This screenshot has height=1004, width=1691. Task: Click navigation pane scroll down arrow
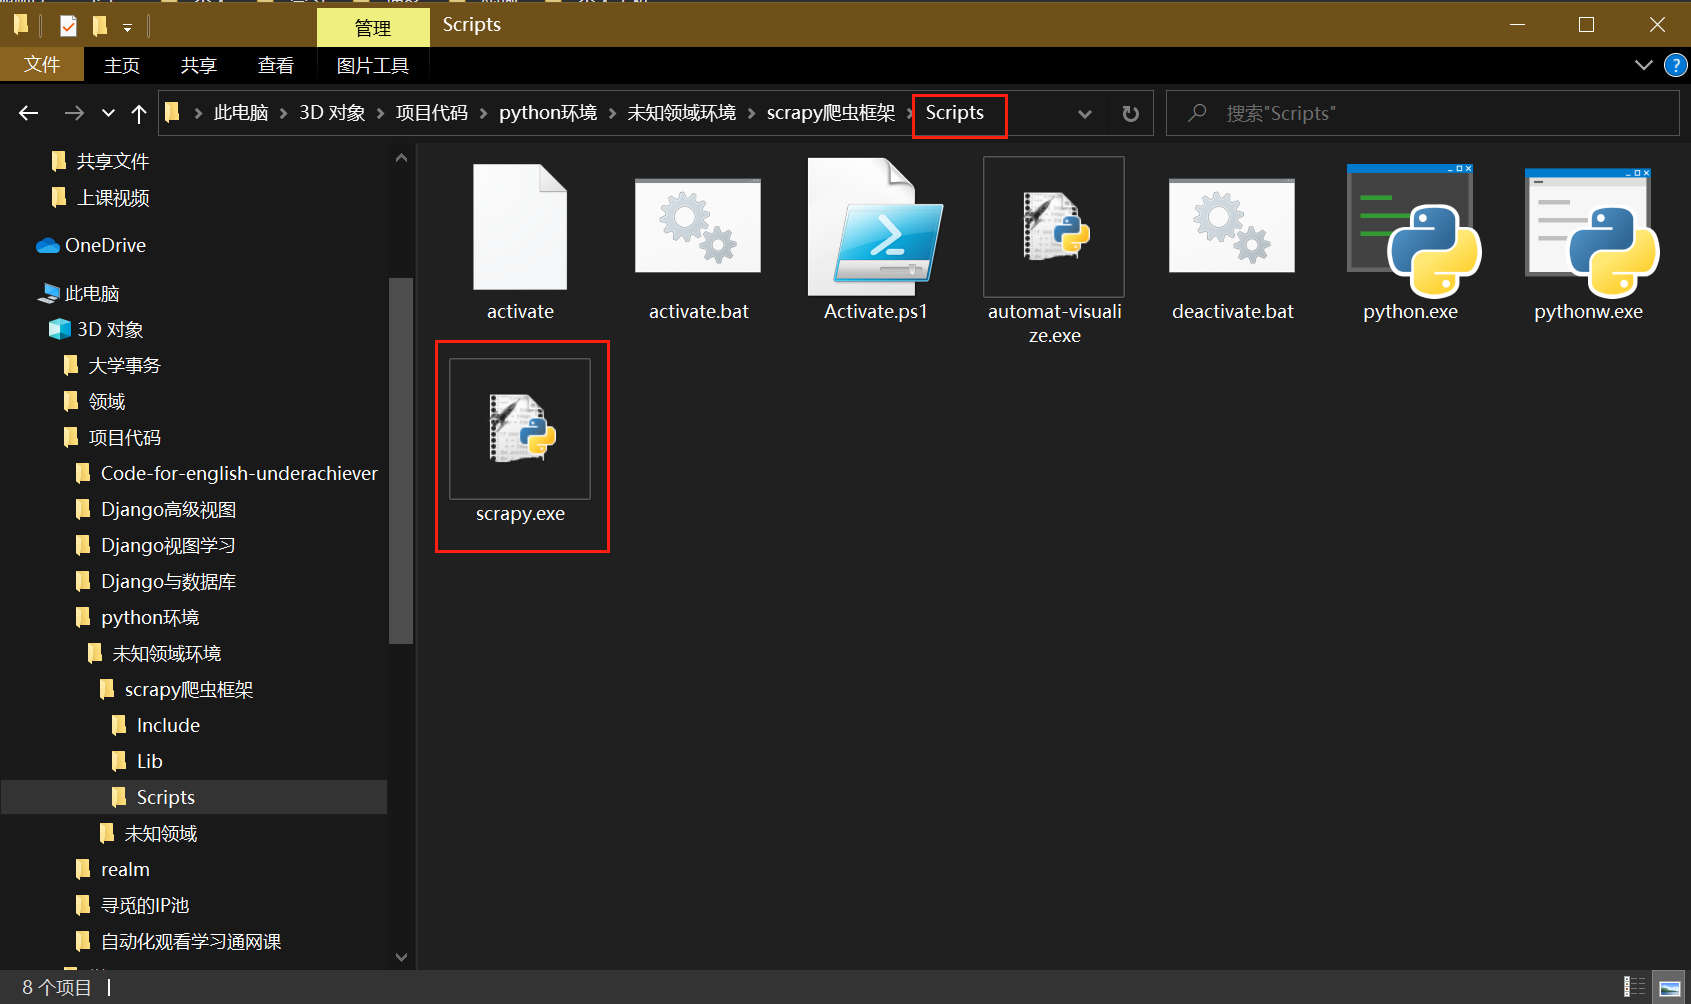(x=401, y=956)
